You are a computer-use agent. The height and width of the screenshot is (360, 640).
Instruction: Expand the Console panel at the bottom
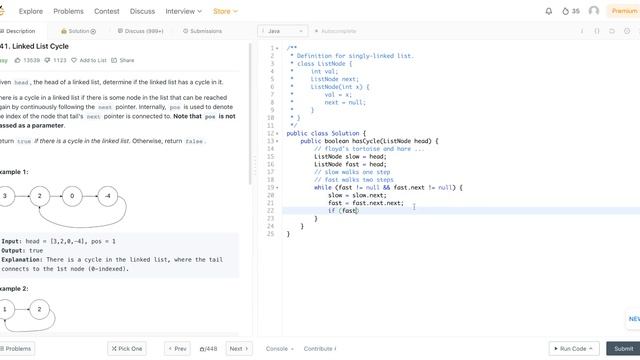280,349
